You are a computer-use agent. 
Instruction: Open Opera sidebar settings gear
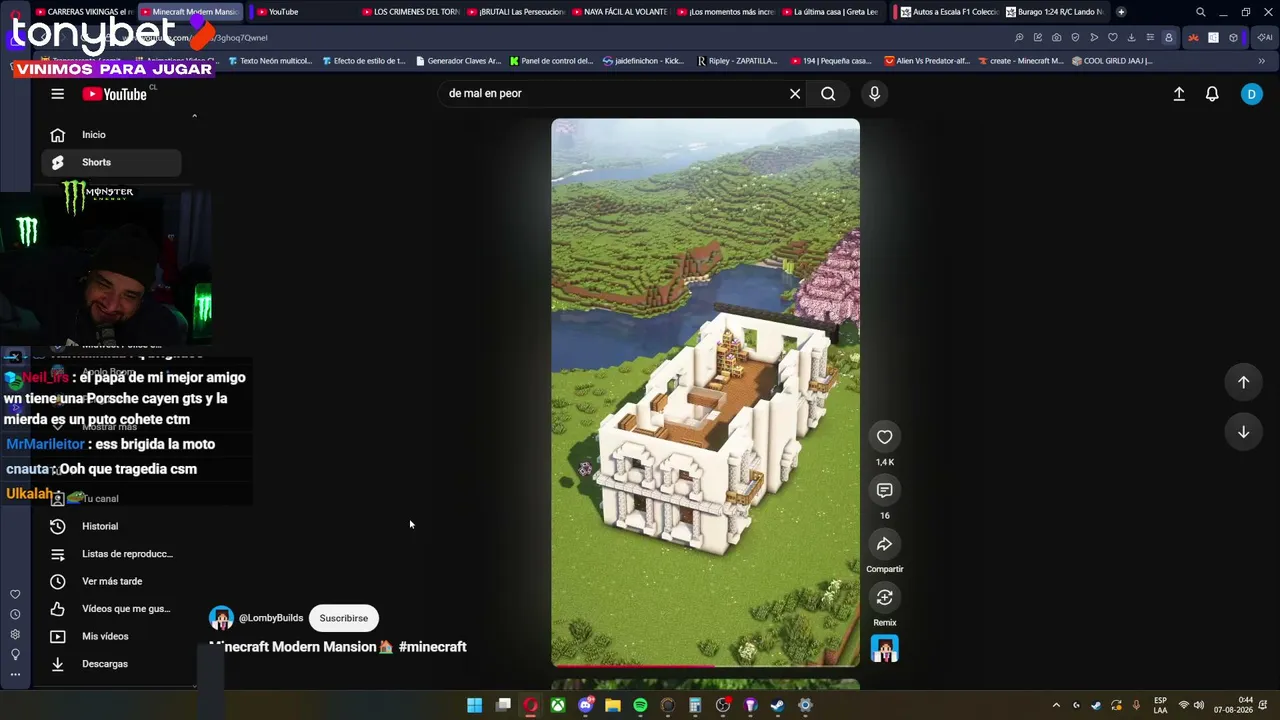tap(15, 634)
